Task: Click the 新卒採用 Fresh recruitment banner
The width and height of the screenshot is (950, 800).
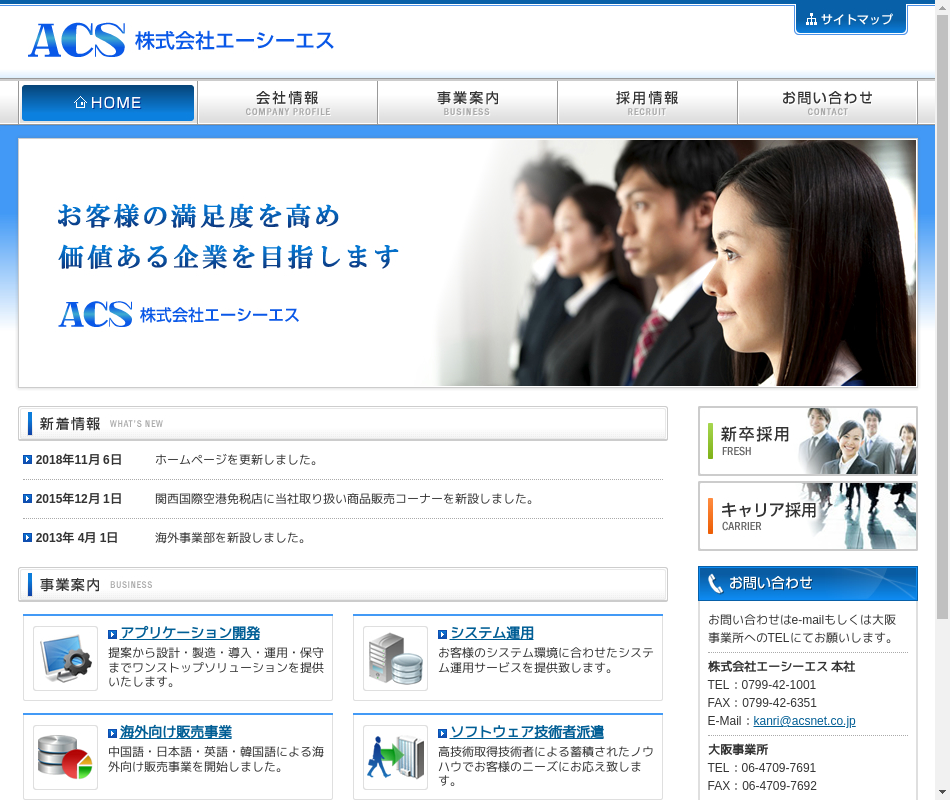Action: (x=807, y=441)
